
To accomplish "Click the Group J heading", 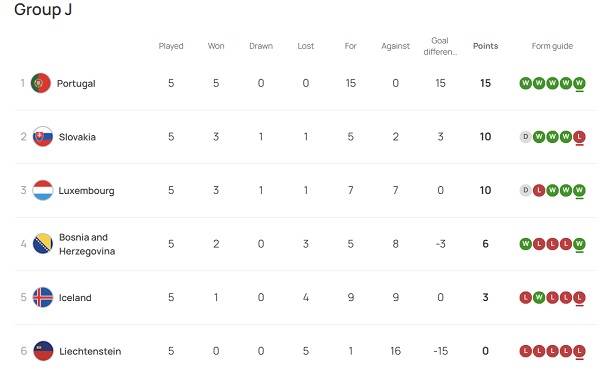I will 43,9.
